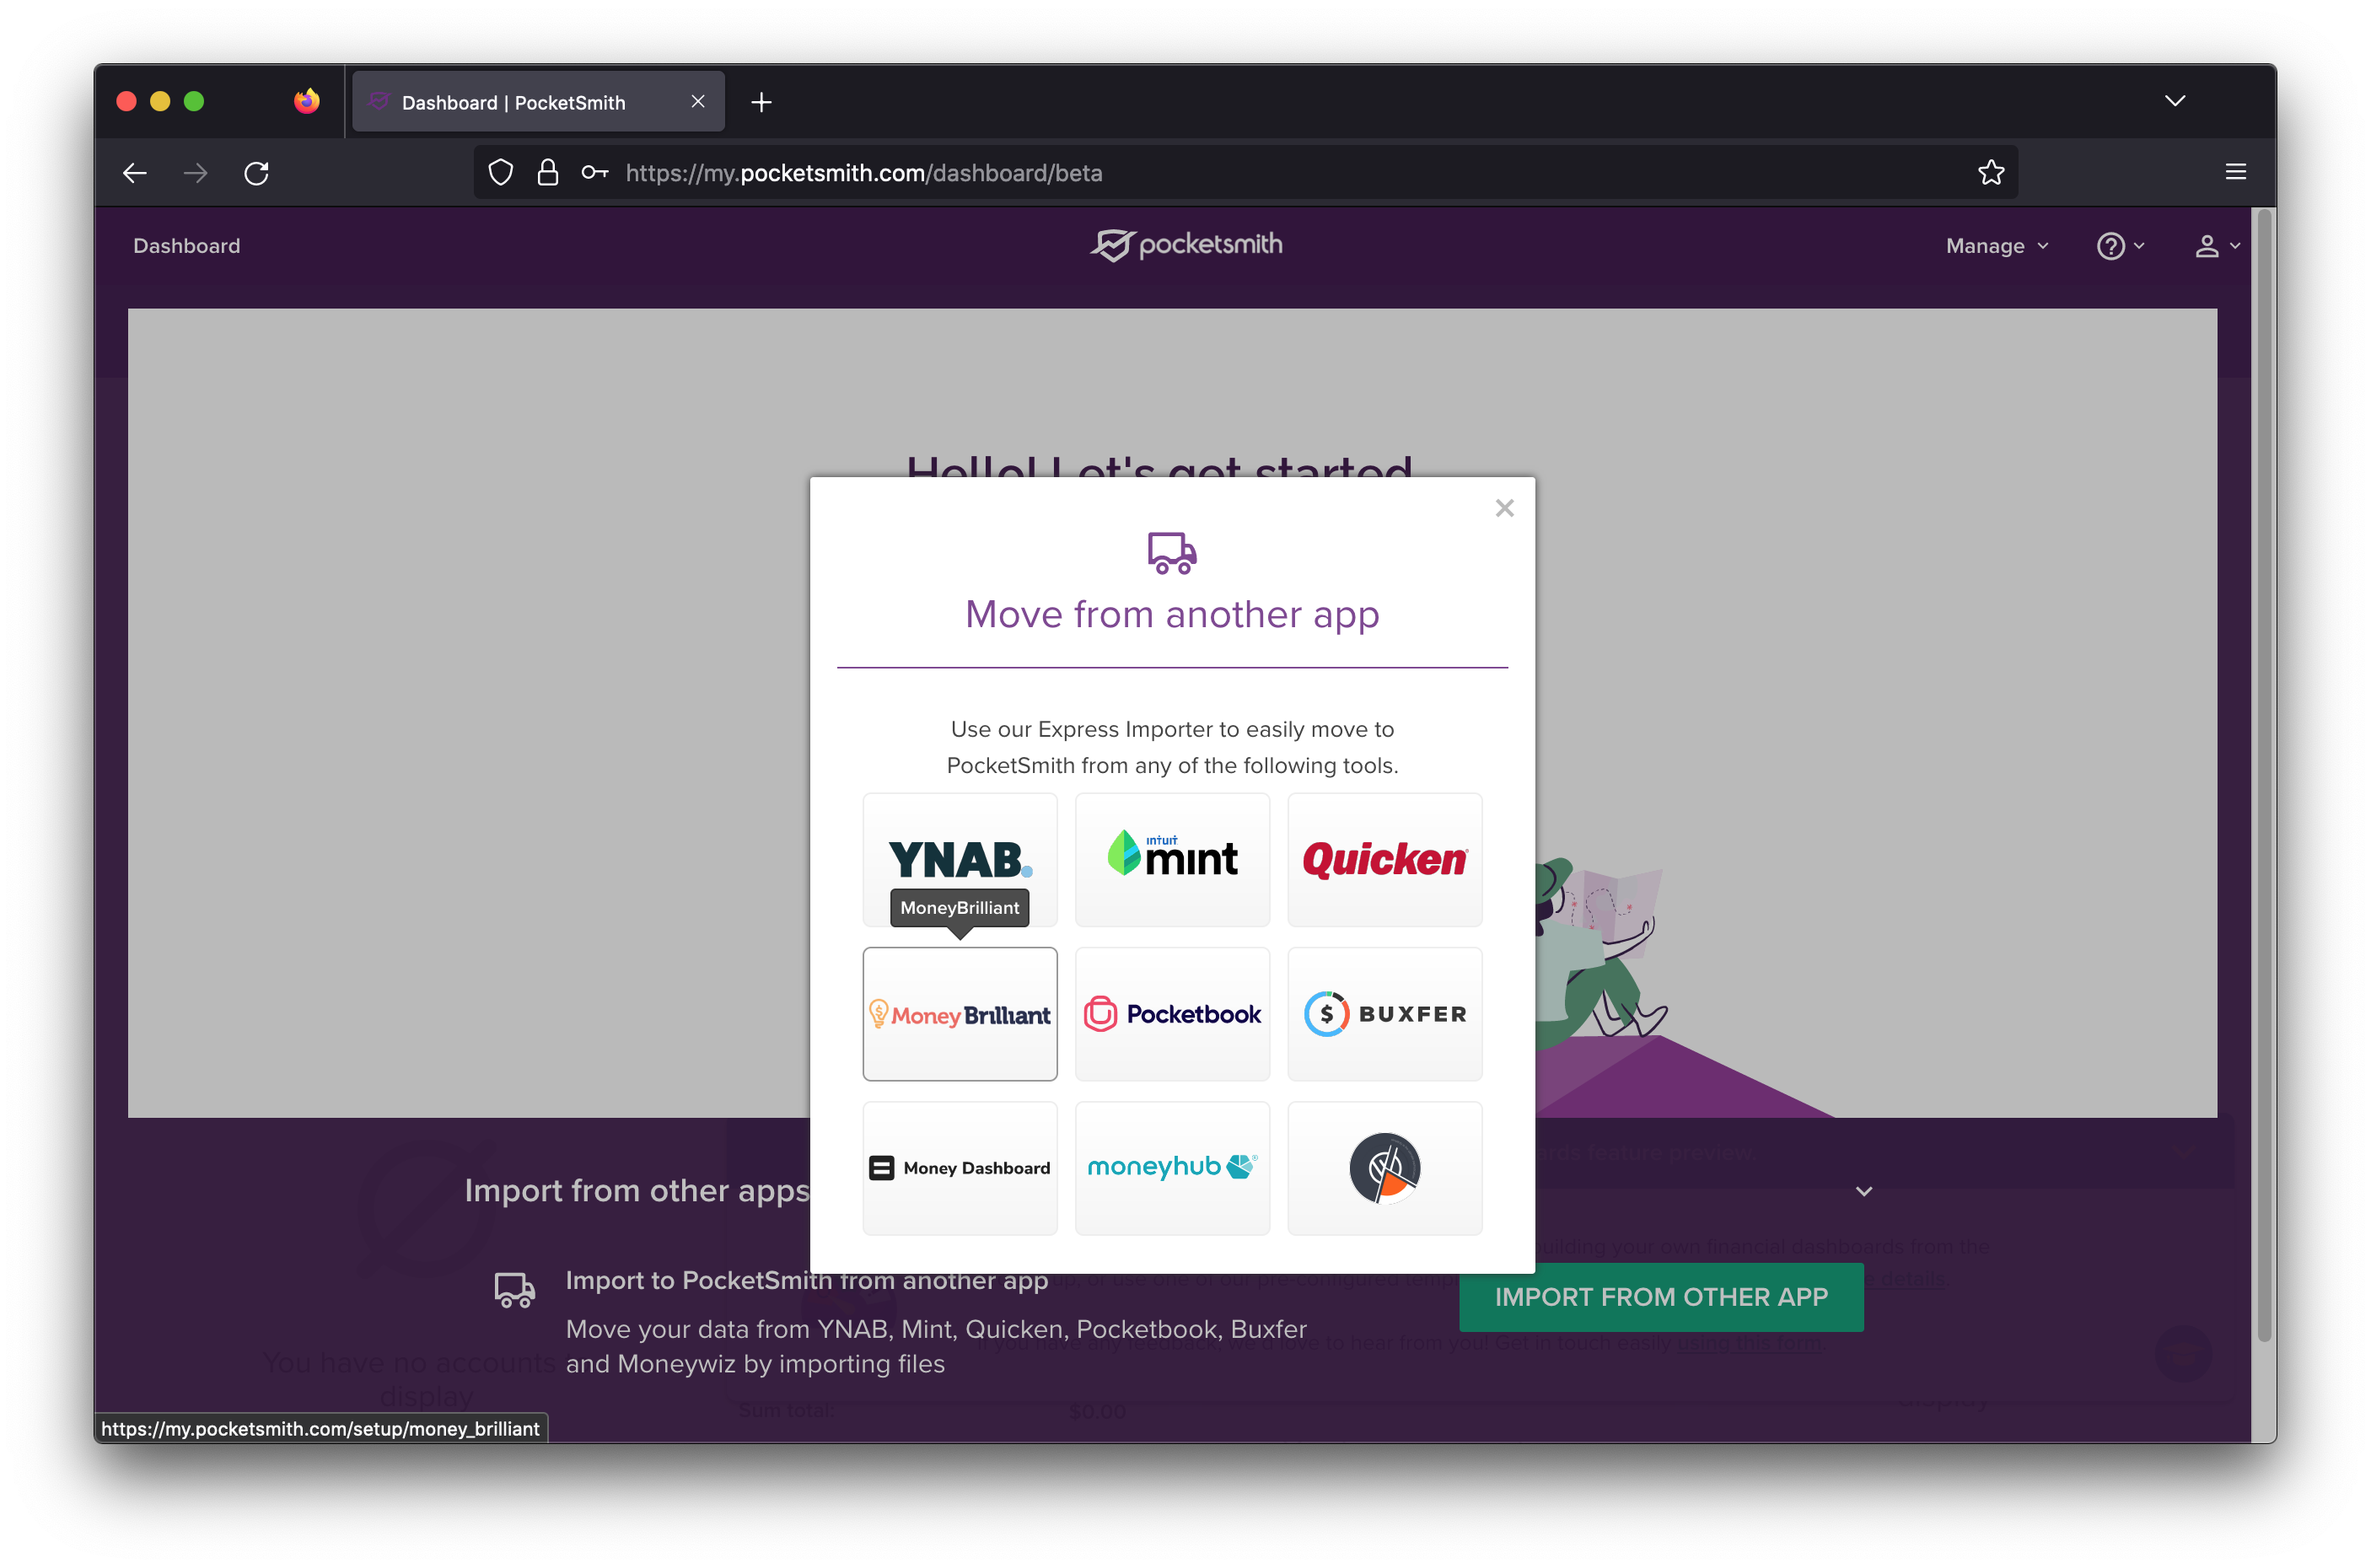Choose the moneyhub importer tile
This screenshot has width=2371, height=1568.
click(1172, 1168)
